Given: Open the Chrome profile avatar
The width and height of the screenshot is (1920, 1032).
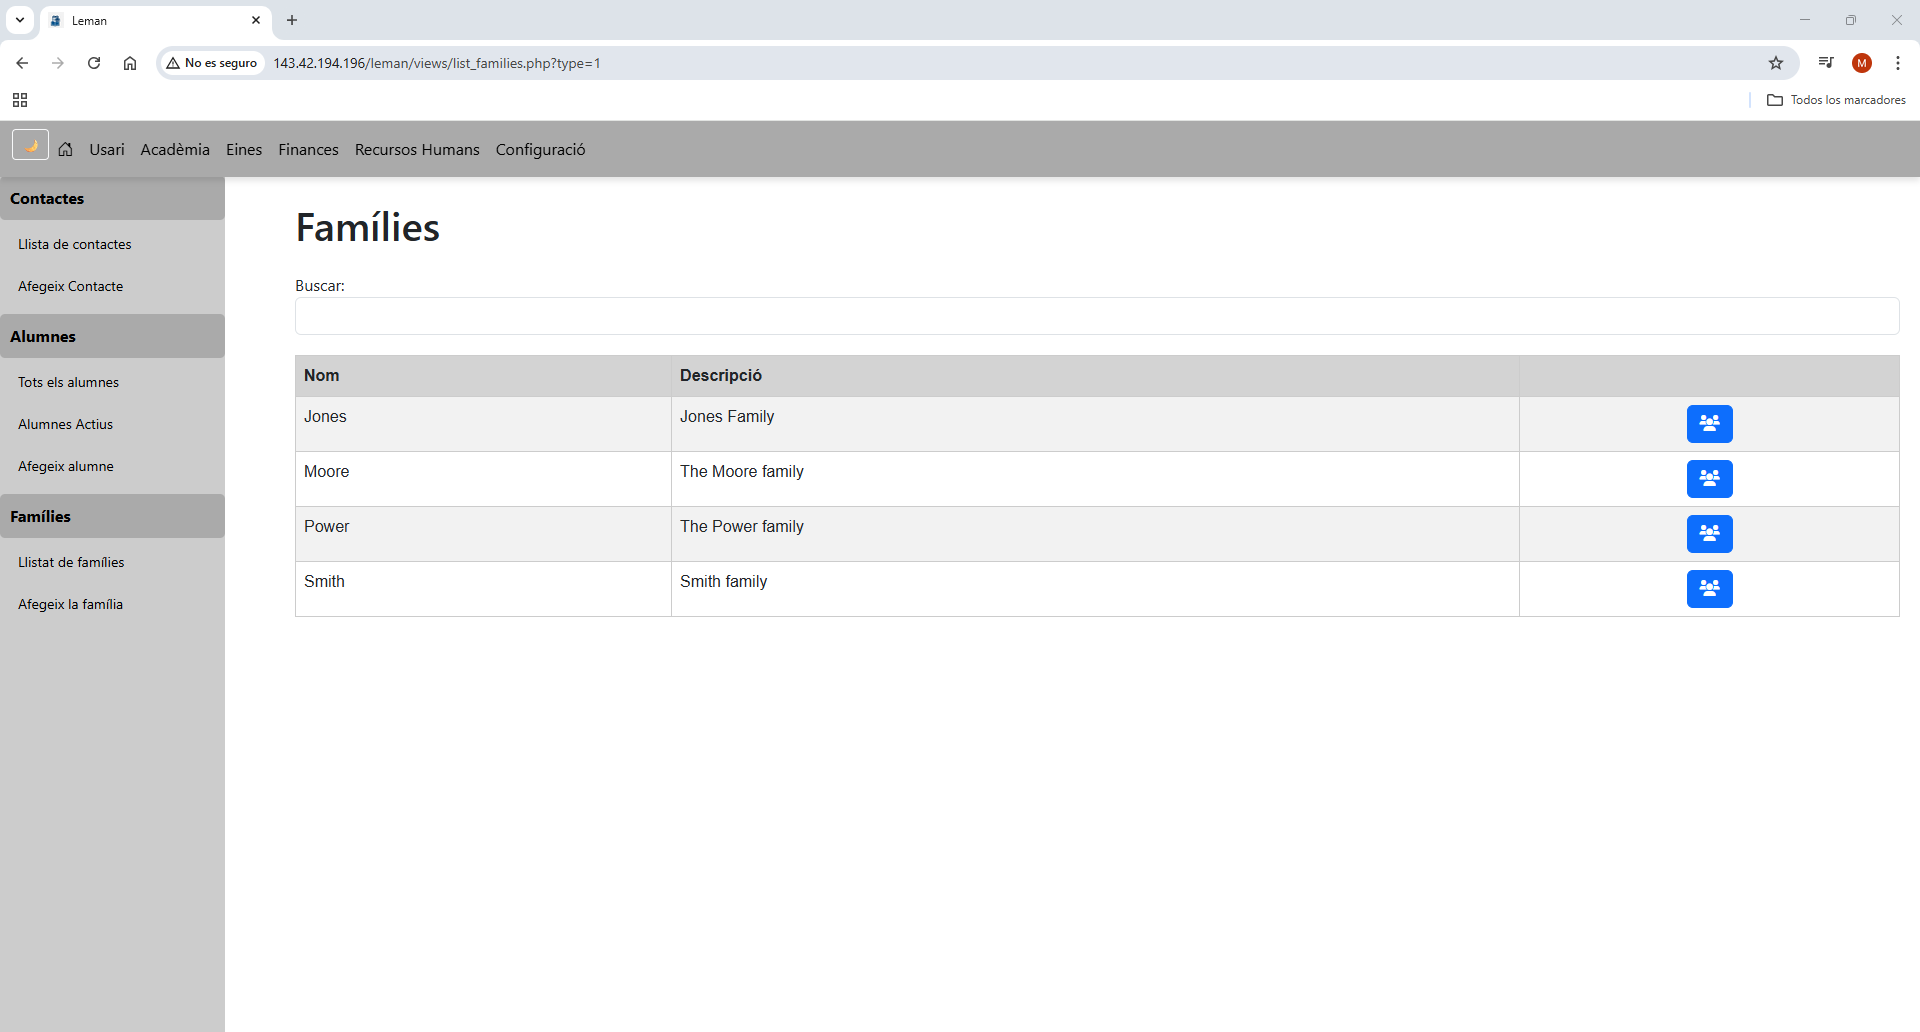Looking at the screenshot, I should click(1862, 63).
